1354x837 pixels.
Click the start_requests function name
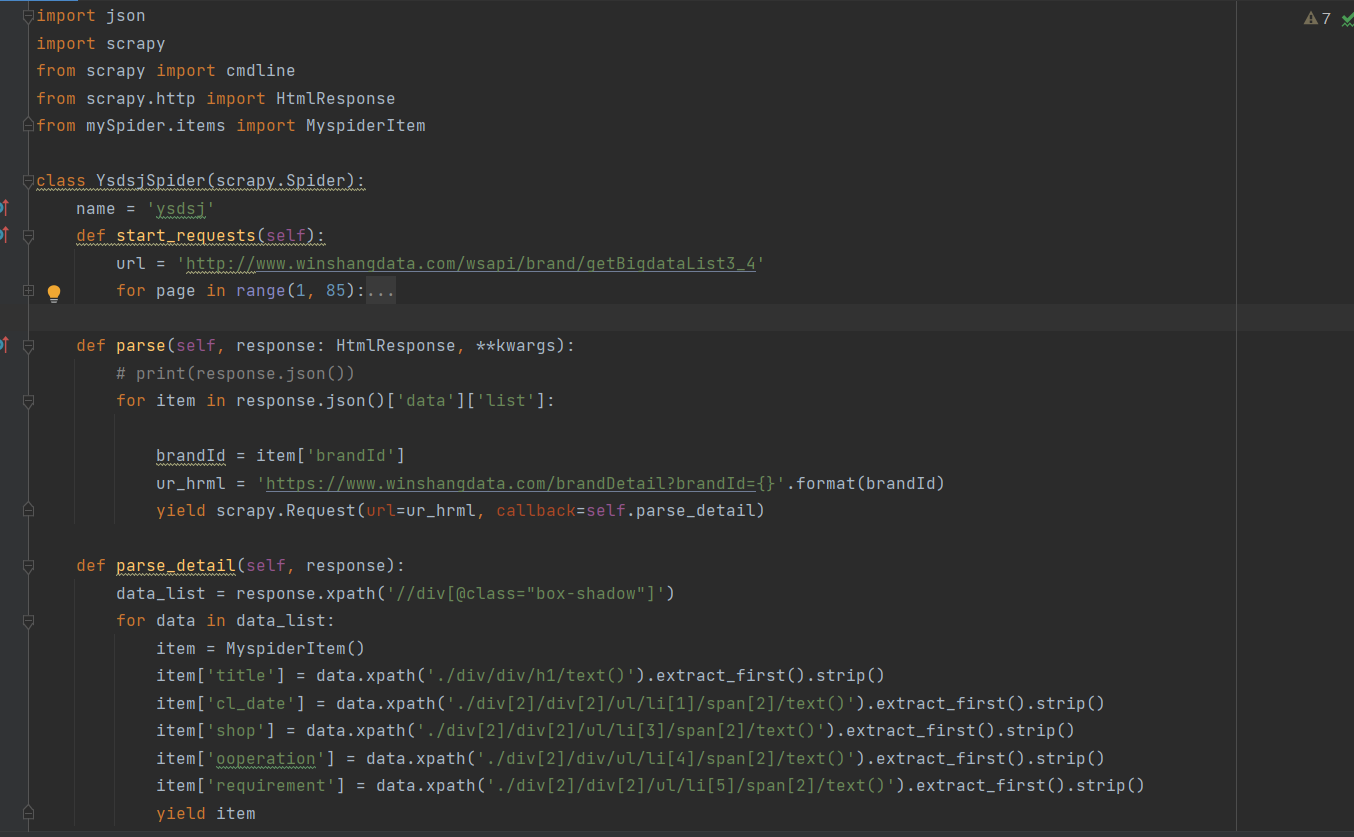pos(186,236)
